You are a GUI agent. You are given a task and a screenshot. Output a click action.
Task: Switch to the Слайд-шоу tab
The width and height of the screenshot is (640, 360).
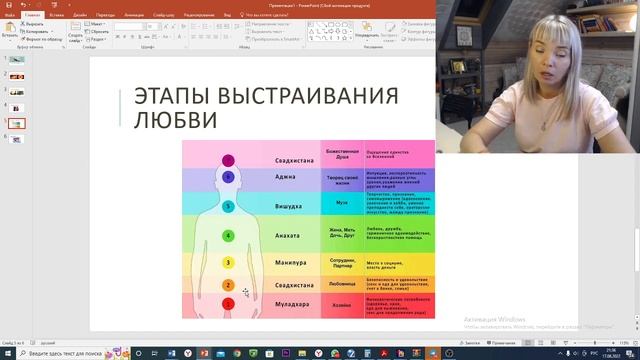[x=164, y=15]
